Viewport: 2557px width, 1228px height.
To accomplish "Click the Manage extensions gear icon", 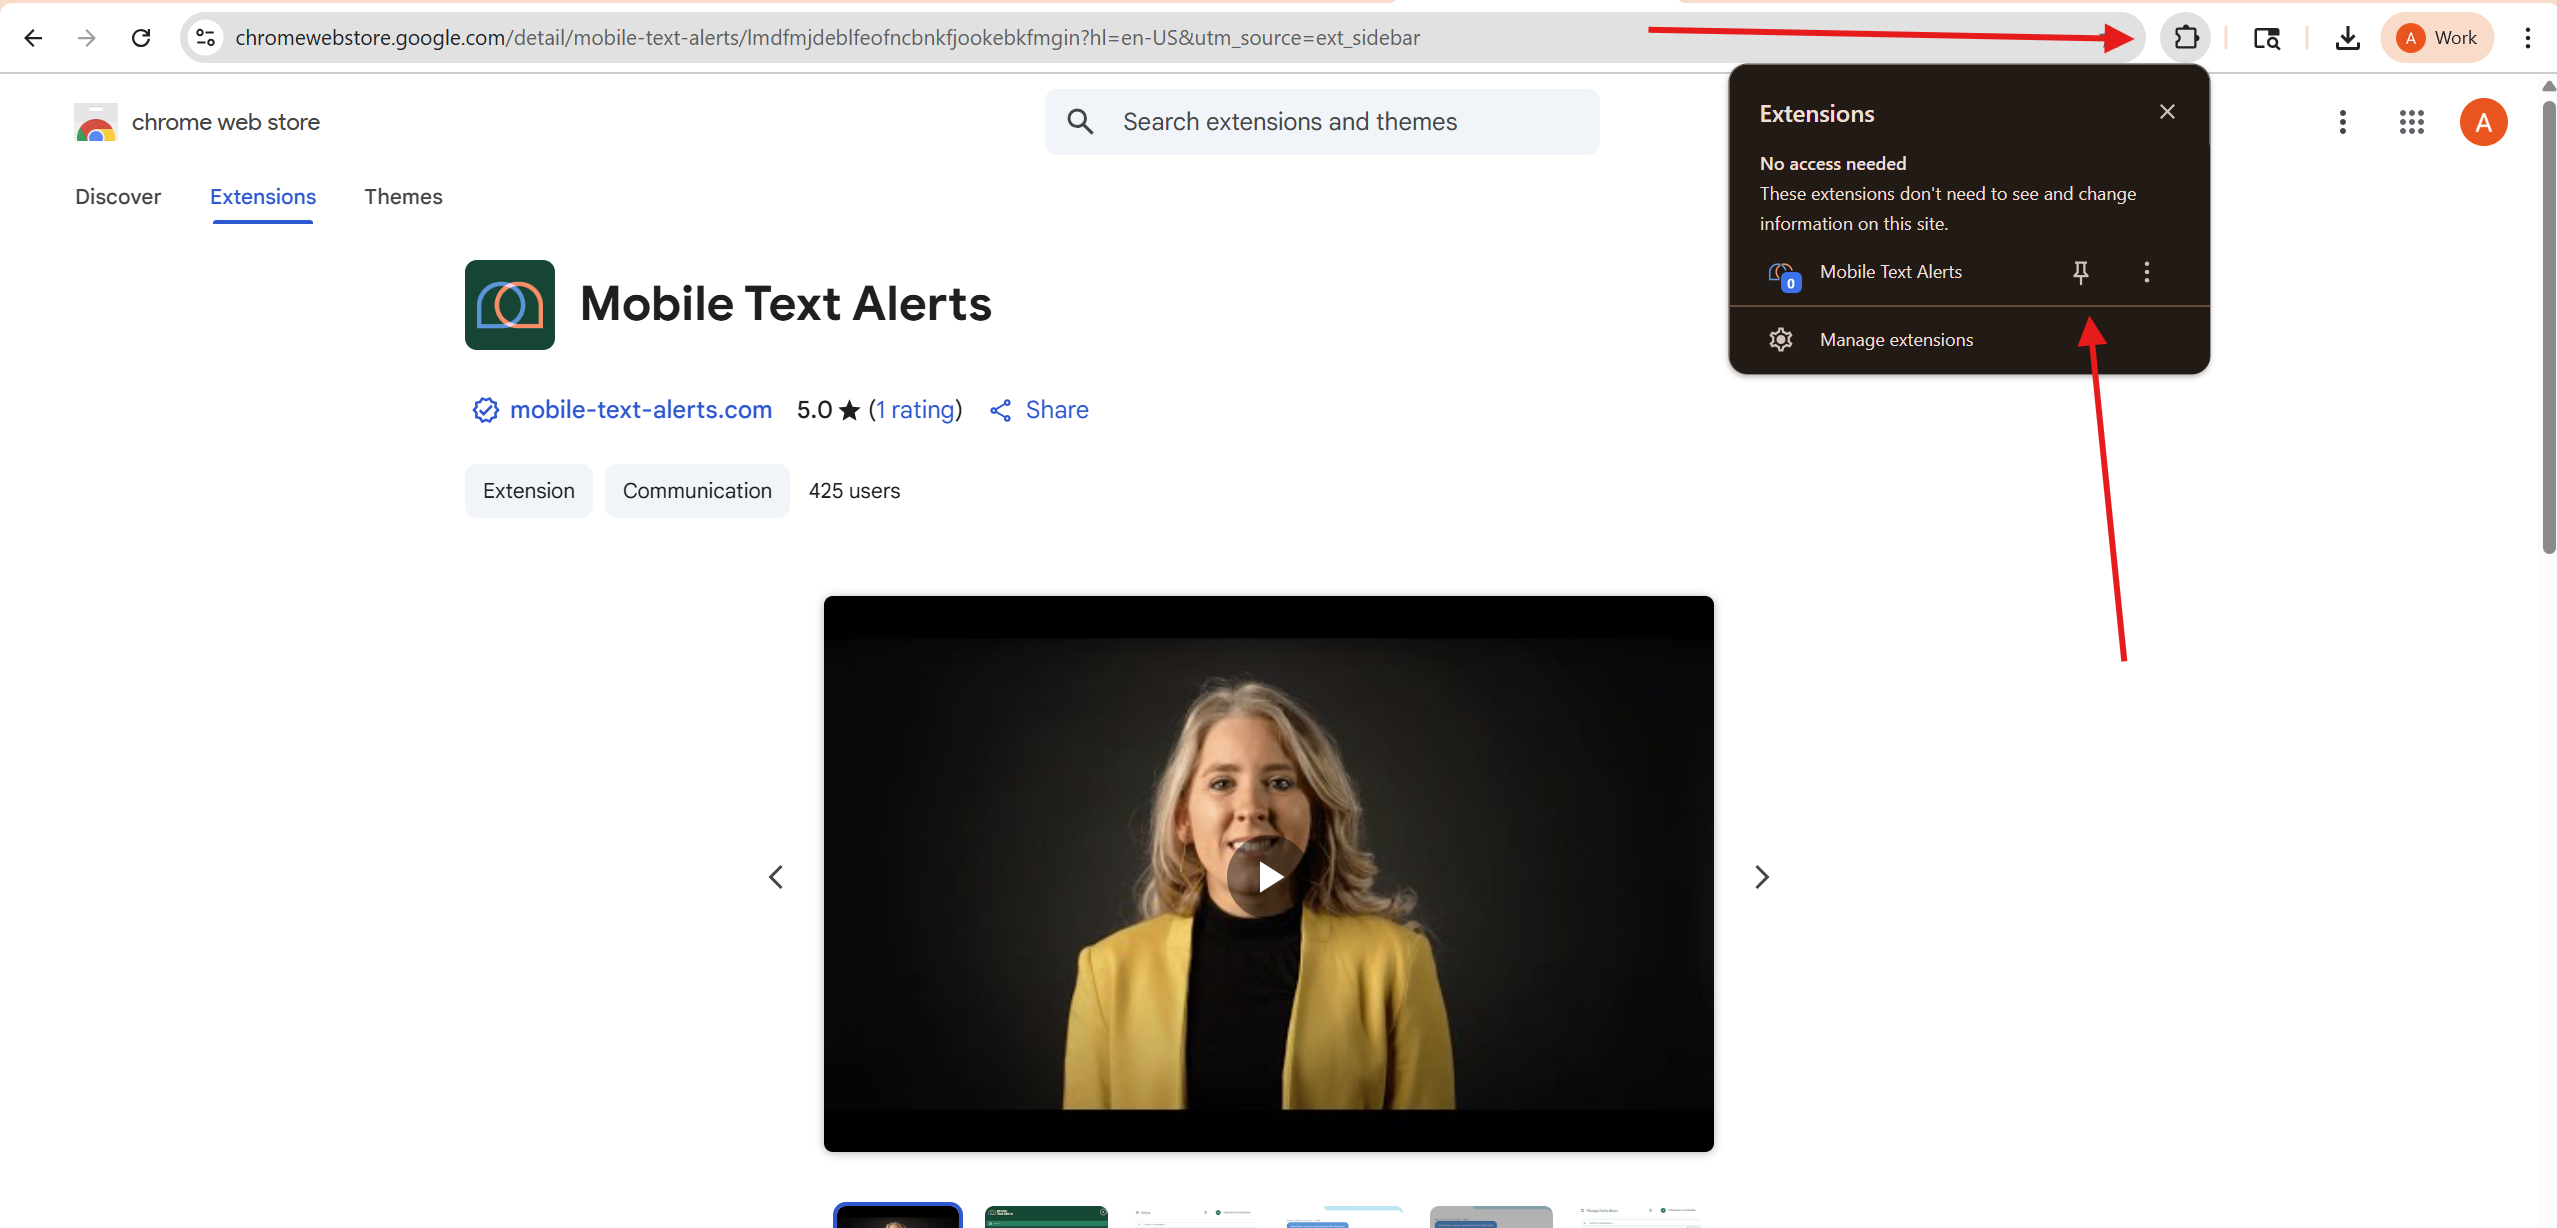I will click(x=1780, y=340).
